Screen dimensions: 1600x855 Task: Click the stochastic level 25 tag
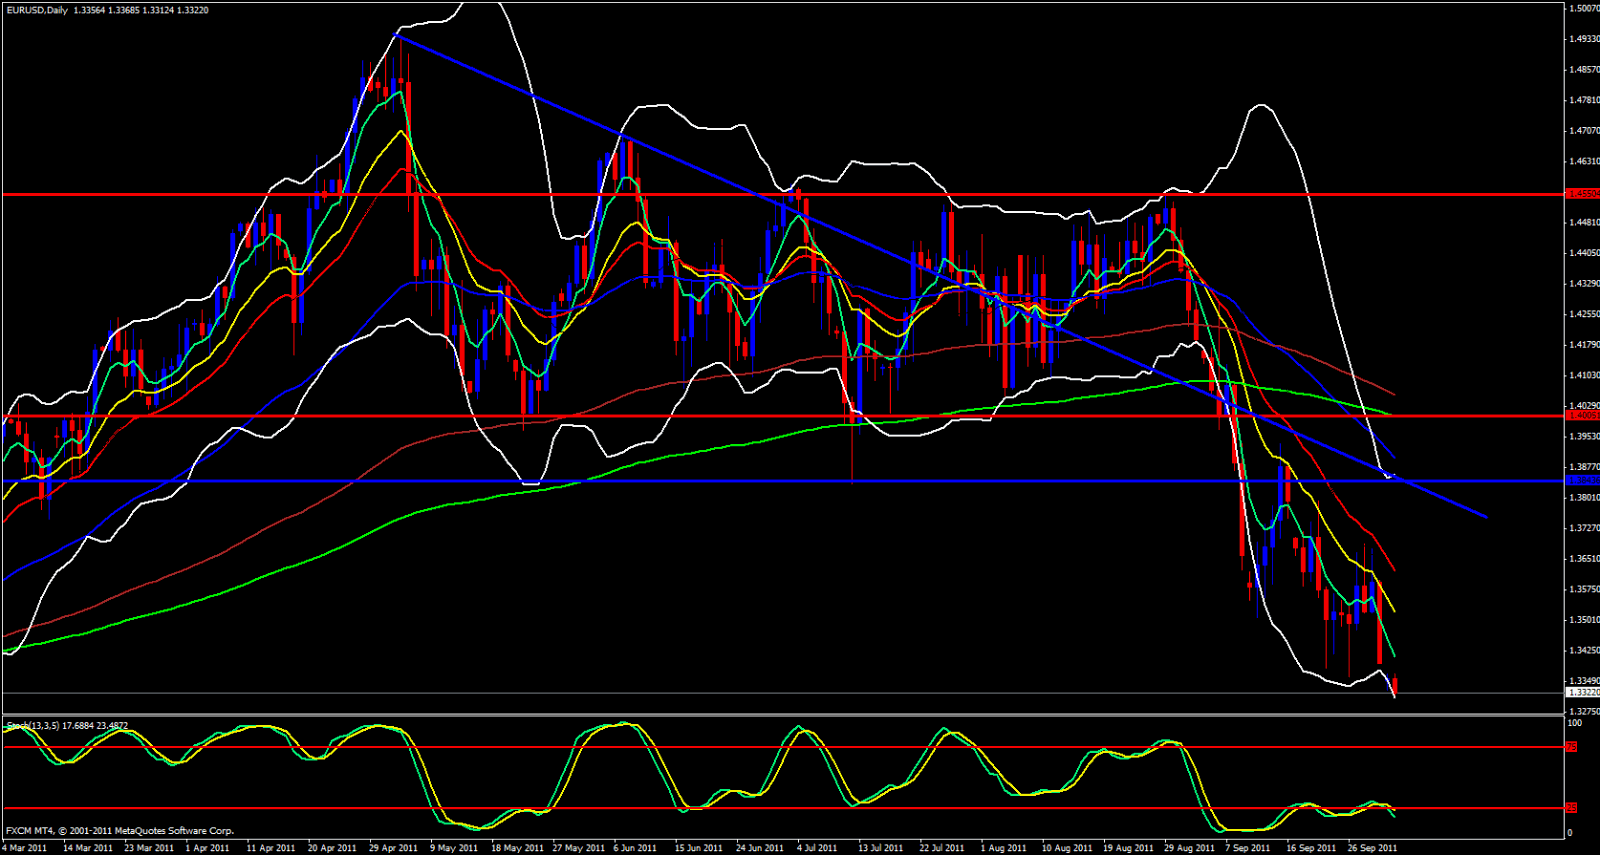(x=1571, y=808)
